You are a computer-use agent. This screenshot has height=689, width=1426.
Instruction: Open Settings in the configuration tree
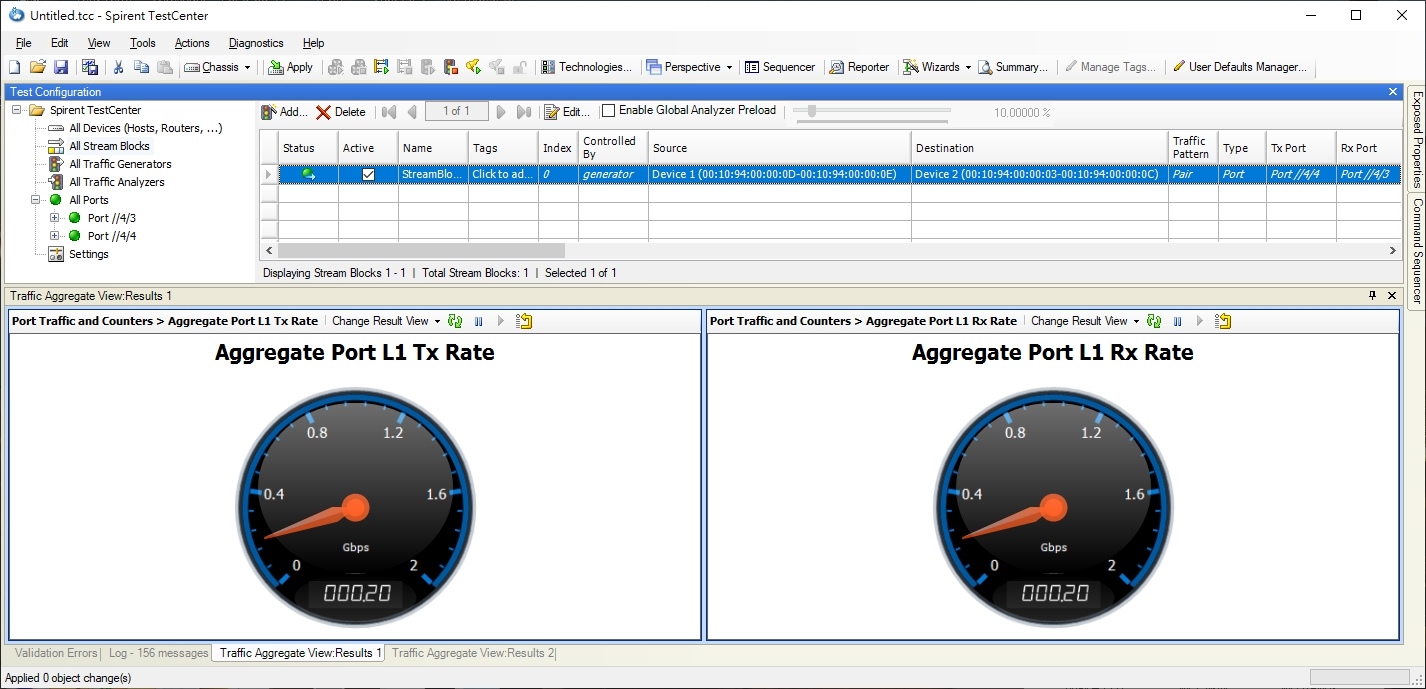pos(89,254)
